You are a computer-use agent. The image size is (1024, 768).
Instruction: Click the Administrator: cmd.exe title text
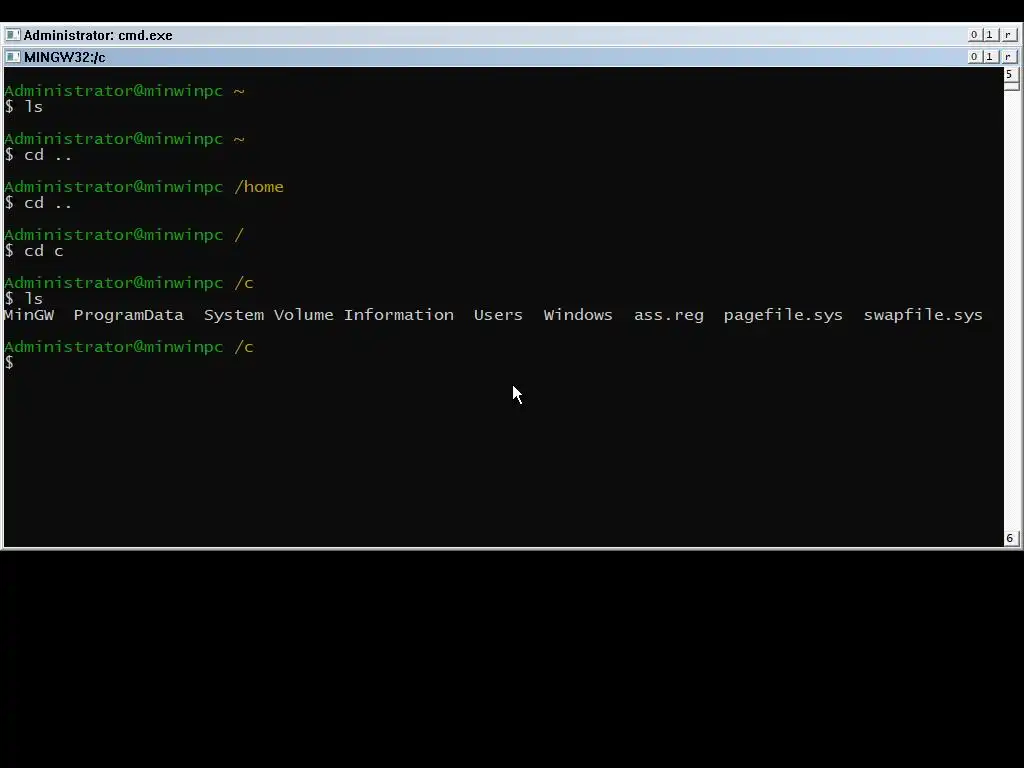click(x=98, y=35)
